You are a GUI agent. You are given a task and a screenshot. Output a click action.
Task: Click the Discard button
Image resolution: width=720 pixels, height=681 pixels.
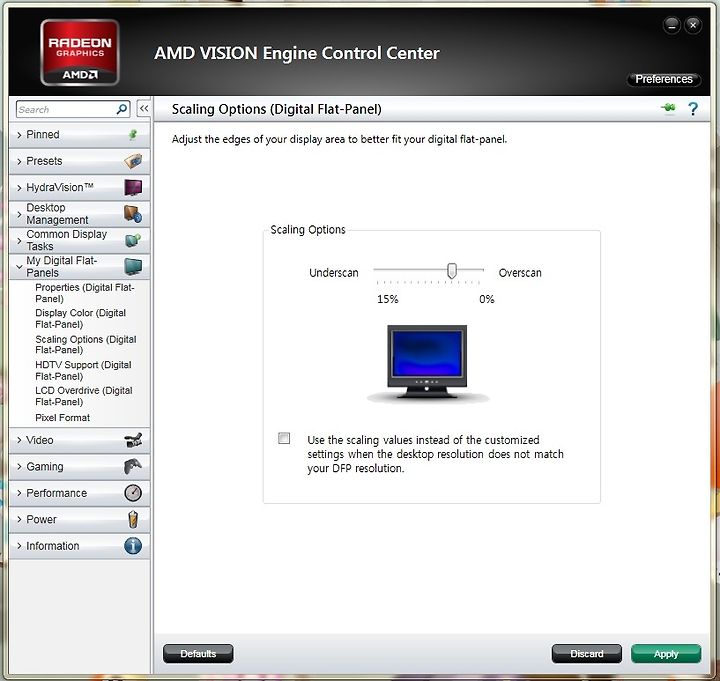pos(586,653)
